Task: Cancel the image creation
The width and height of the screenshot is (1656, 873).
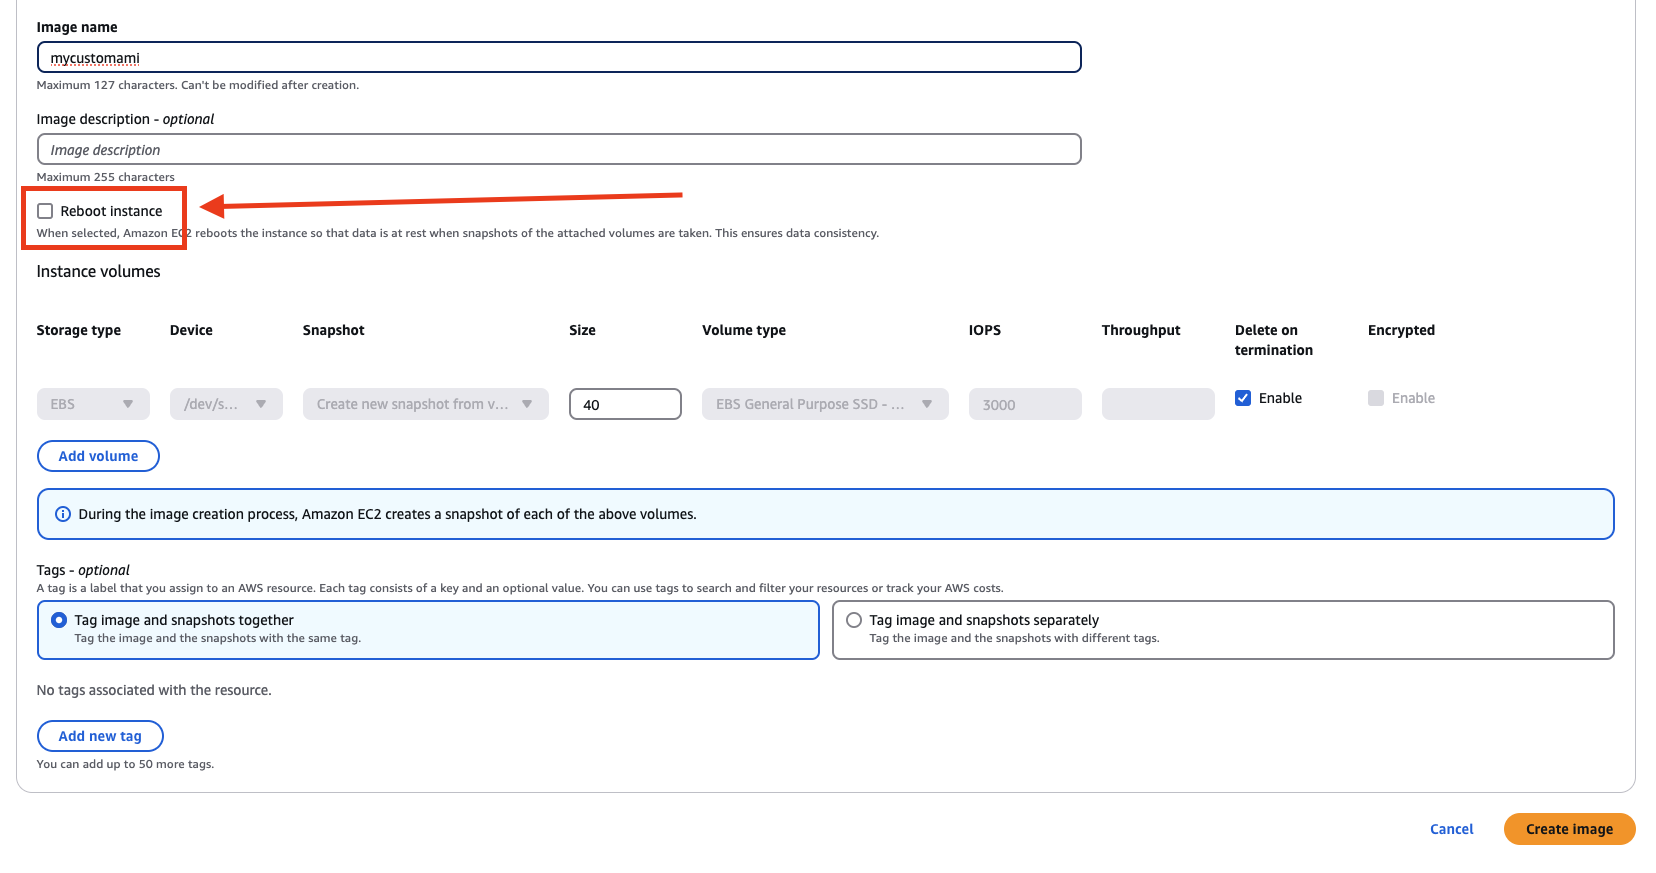Action: (1451, 829)
